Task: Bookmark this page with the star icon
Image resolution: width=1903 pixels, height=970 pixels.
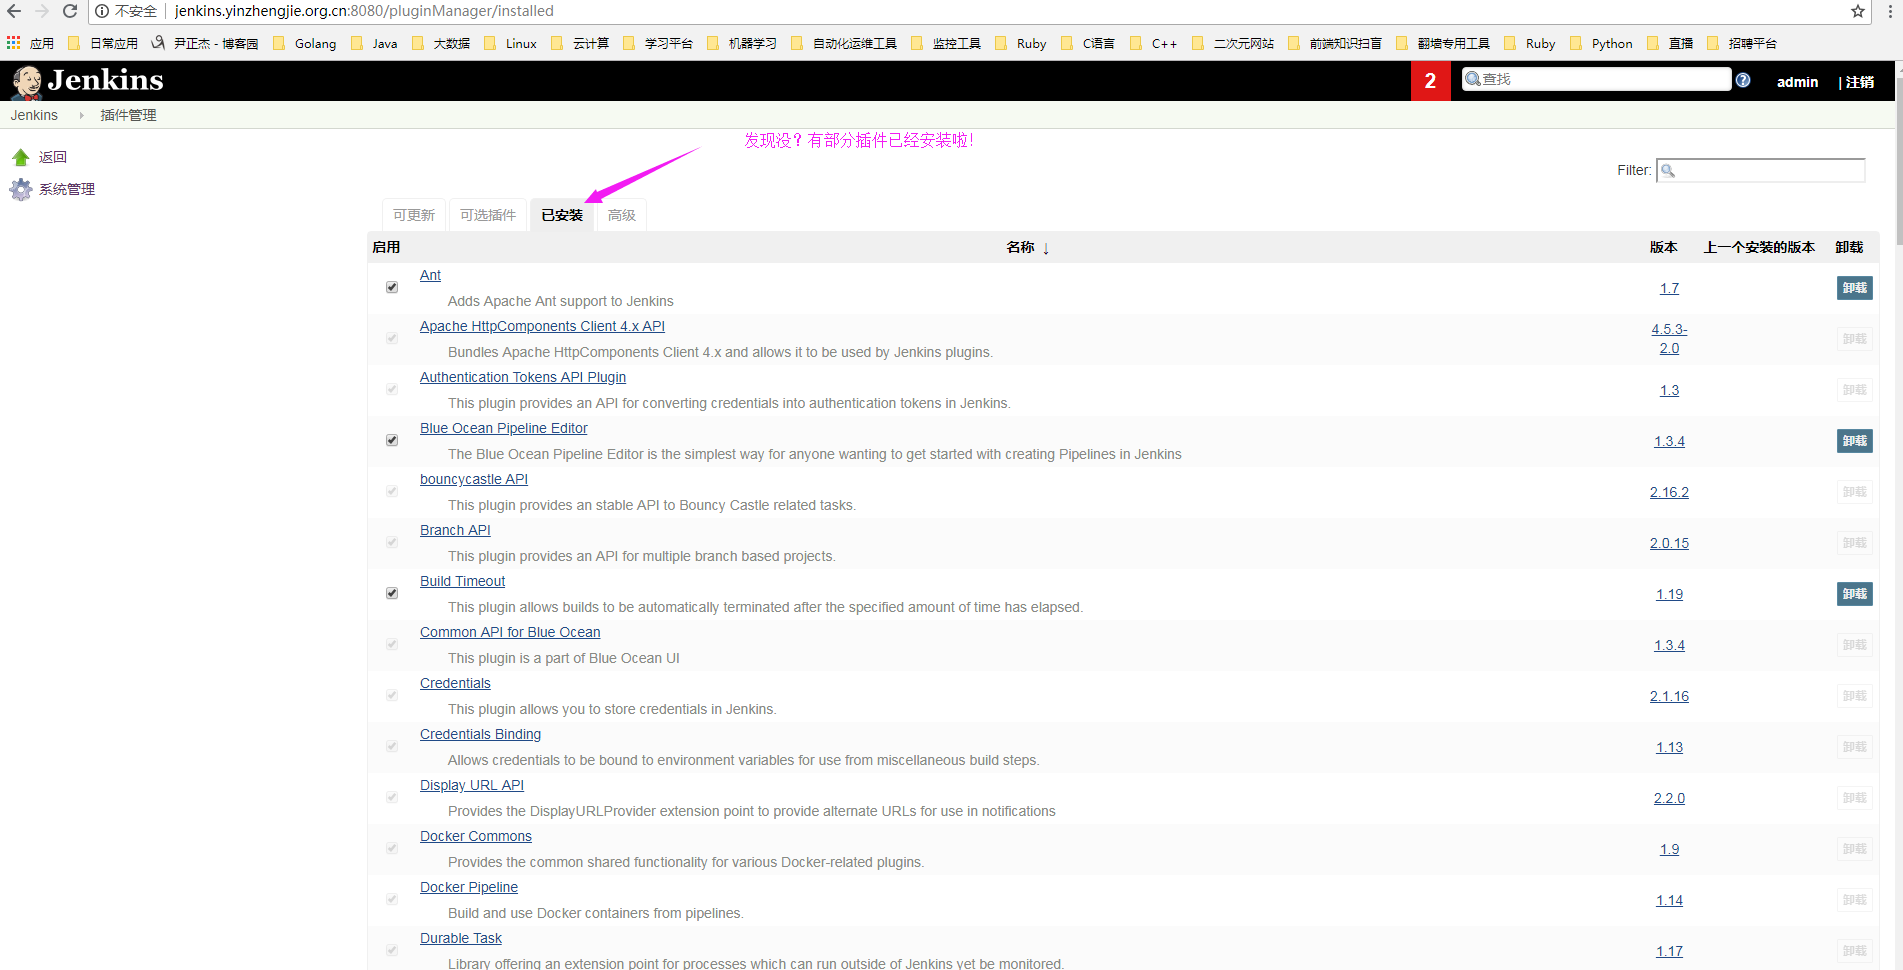Action: (1858, 11)
